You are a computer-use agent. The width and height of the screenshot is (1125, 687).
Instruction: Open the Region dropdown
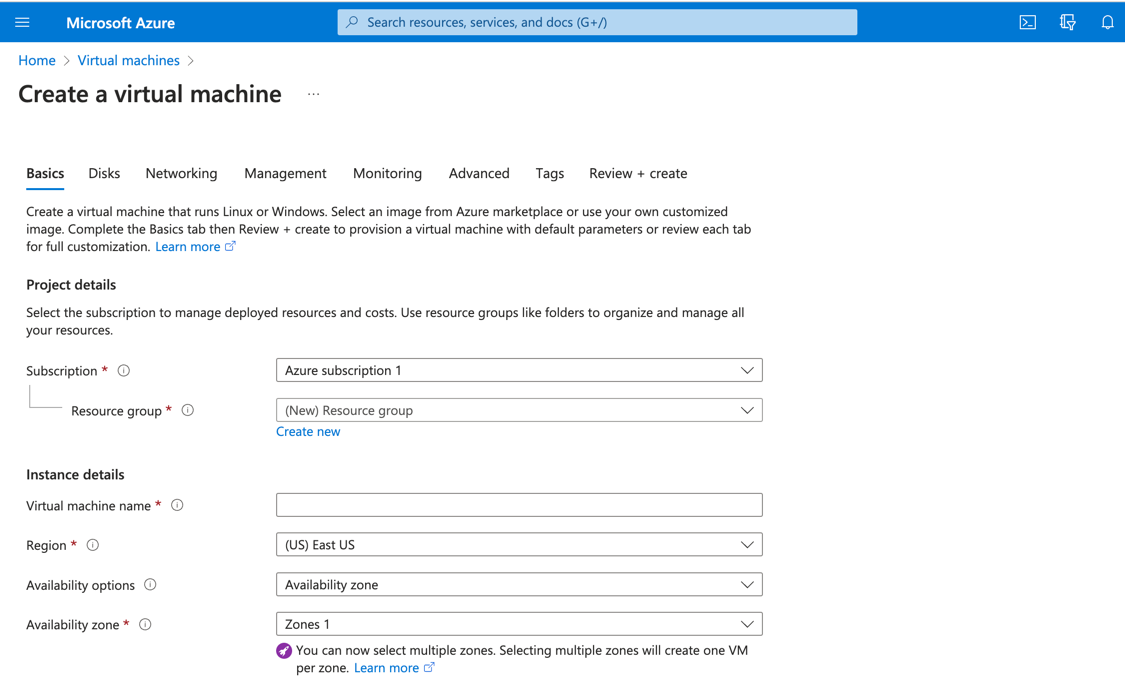[519, 544]
